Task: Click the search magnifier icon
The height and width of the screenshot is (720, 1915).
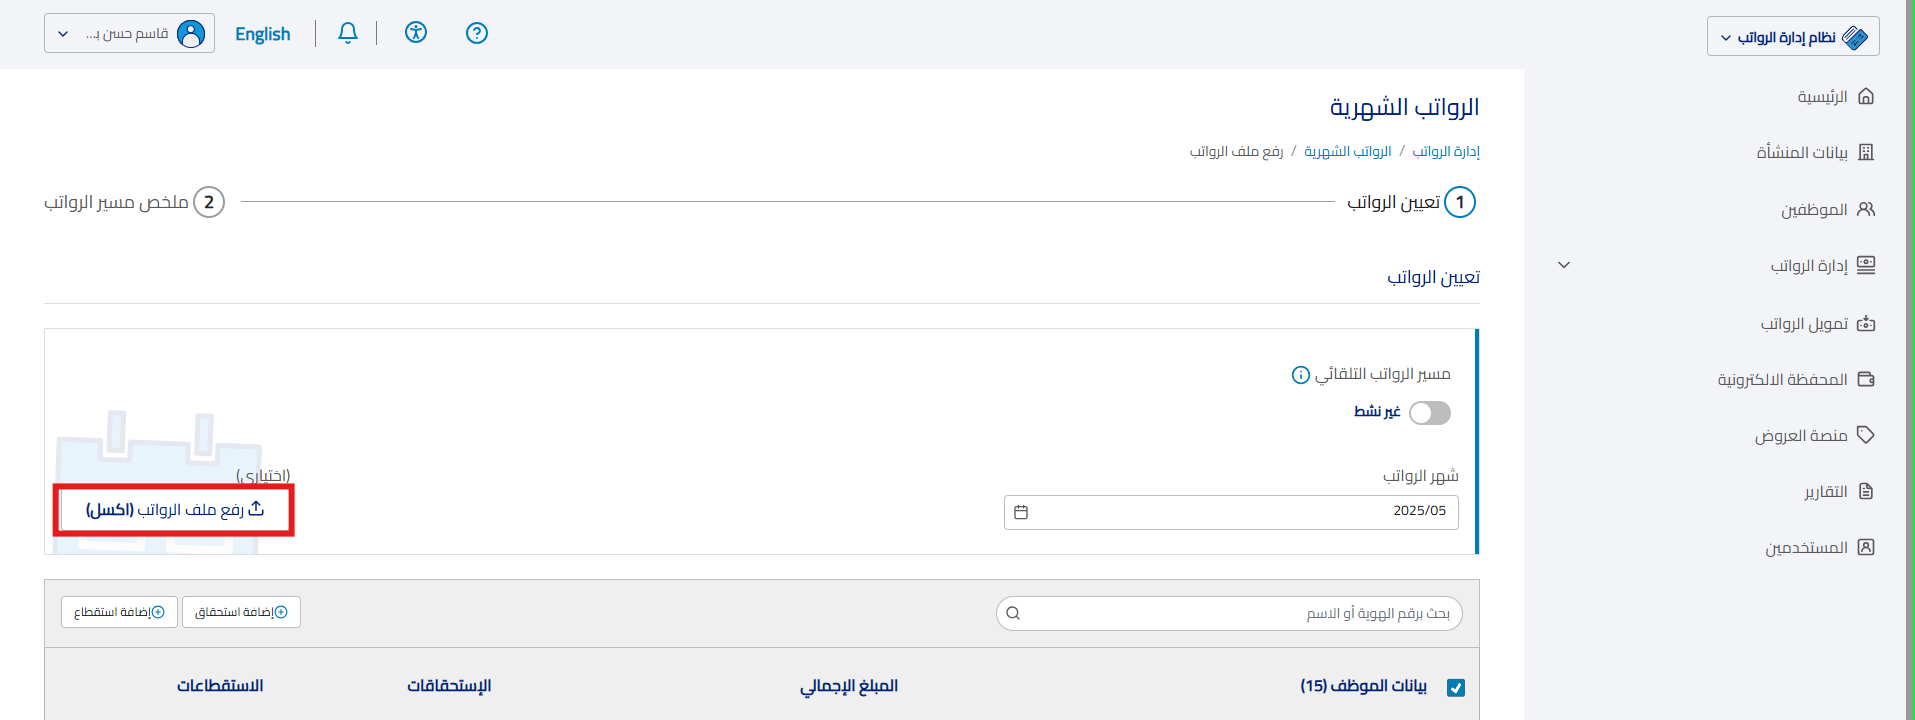Action: tap(1013, 613)
